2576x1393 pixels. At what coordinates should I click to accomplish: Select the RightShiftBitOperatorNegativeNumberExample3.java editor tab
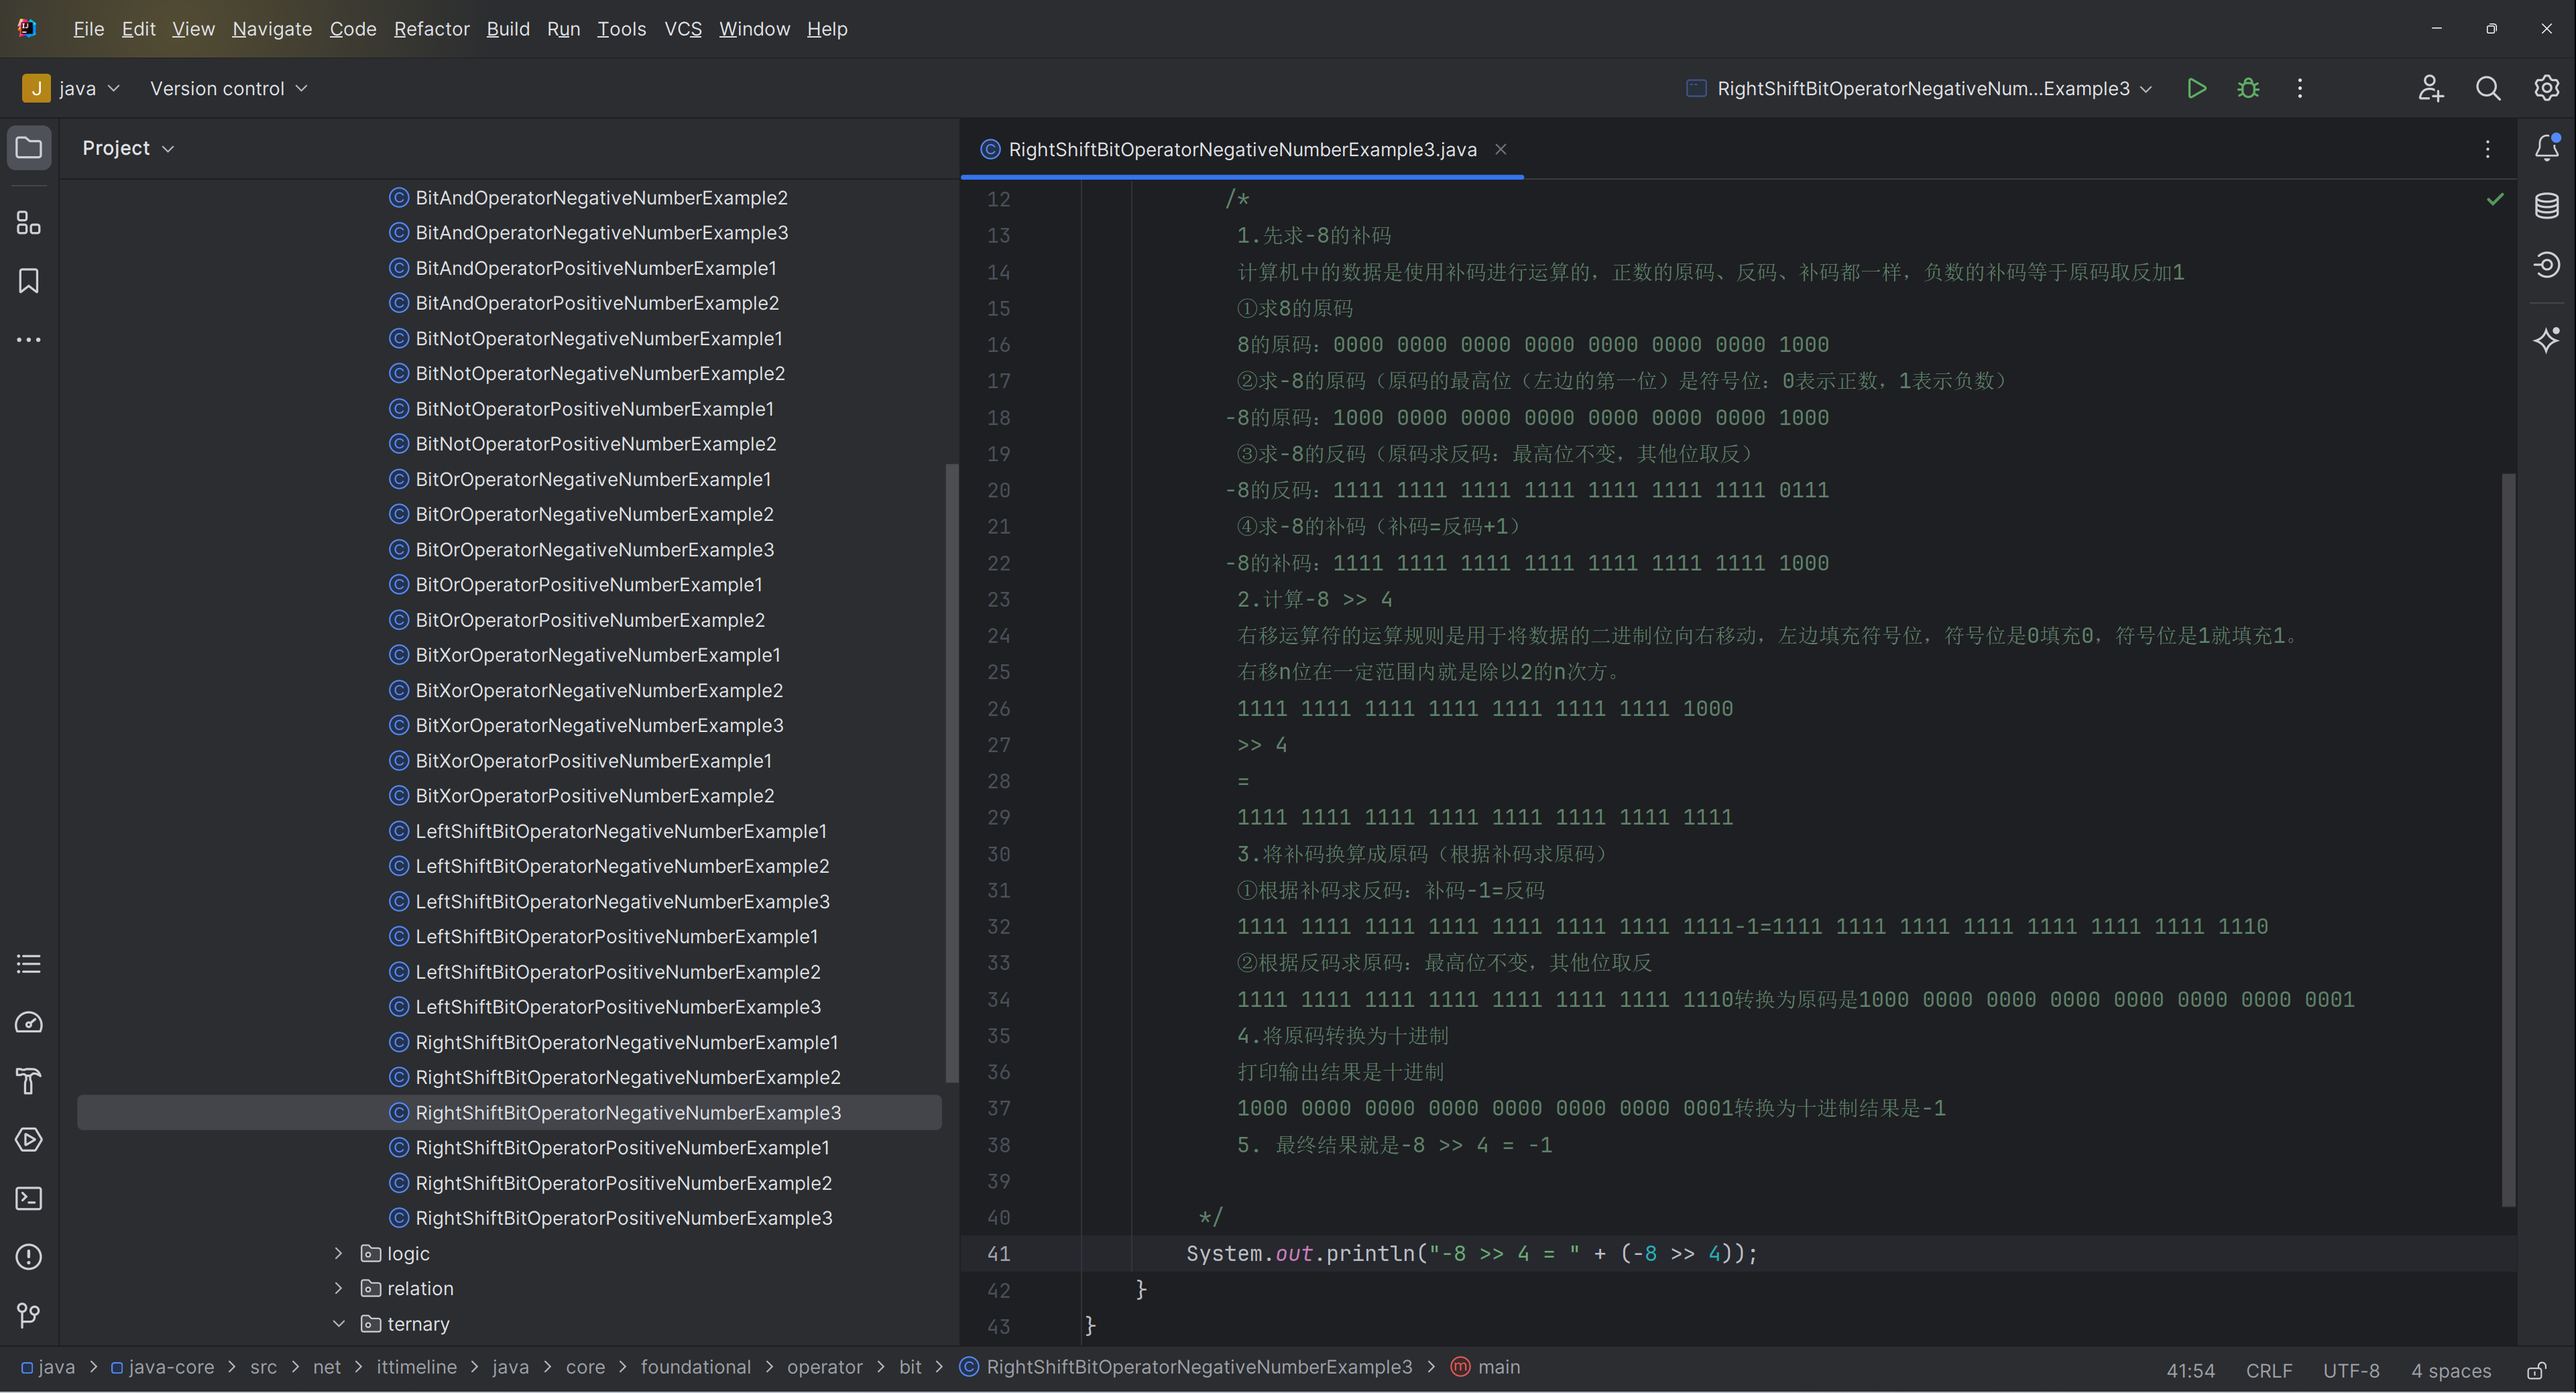(1242, 149)
